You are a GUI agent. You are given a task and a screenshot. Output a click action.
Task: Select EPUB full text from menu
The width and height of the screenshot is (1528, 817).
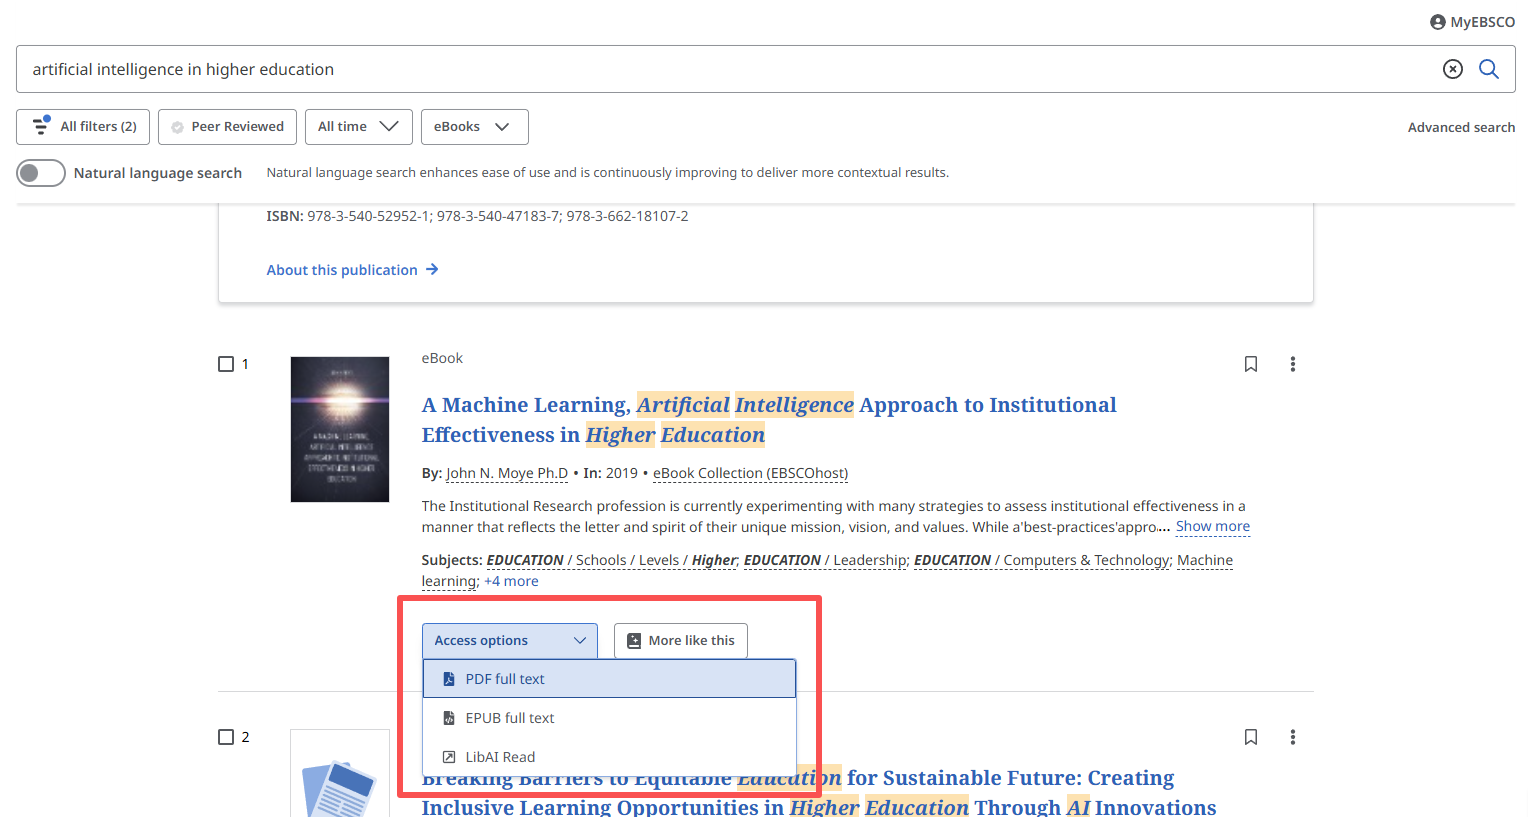(x=509, y=718)
